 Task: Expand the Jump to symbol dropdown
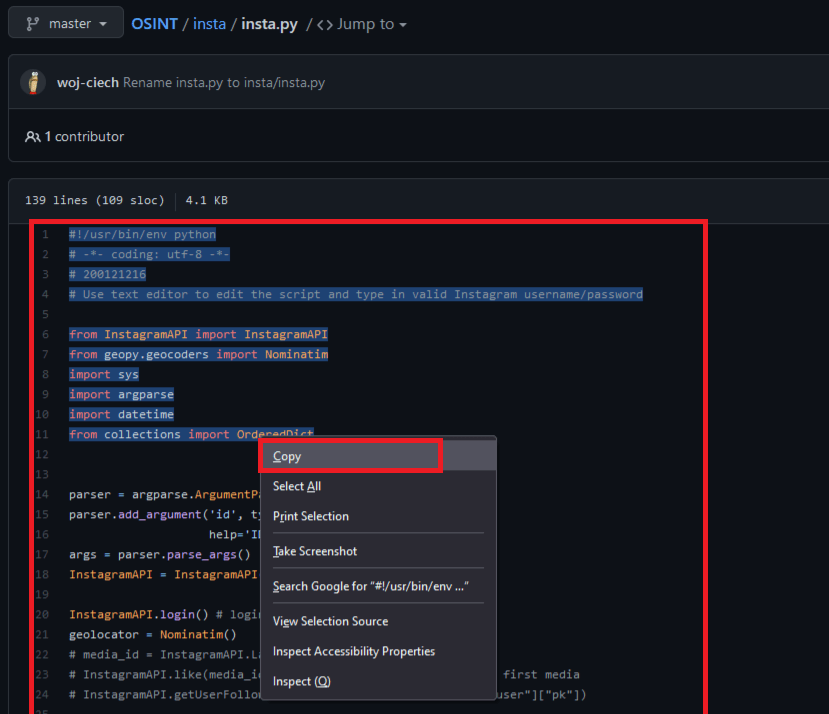362,24
